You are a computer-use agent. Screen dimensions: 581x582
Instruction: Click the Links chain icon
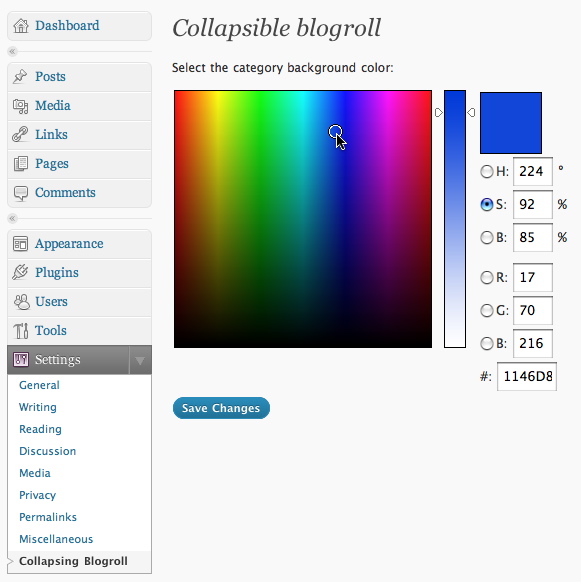tap(20, 134)
